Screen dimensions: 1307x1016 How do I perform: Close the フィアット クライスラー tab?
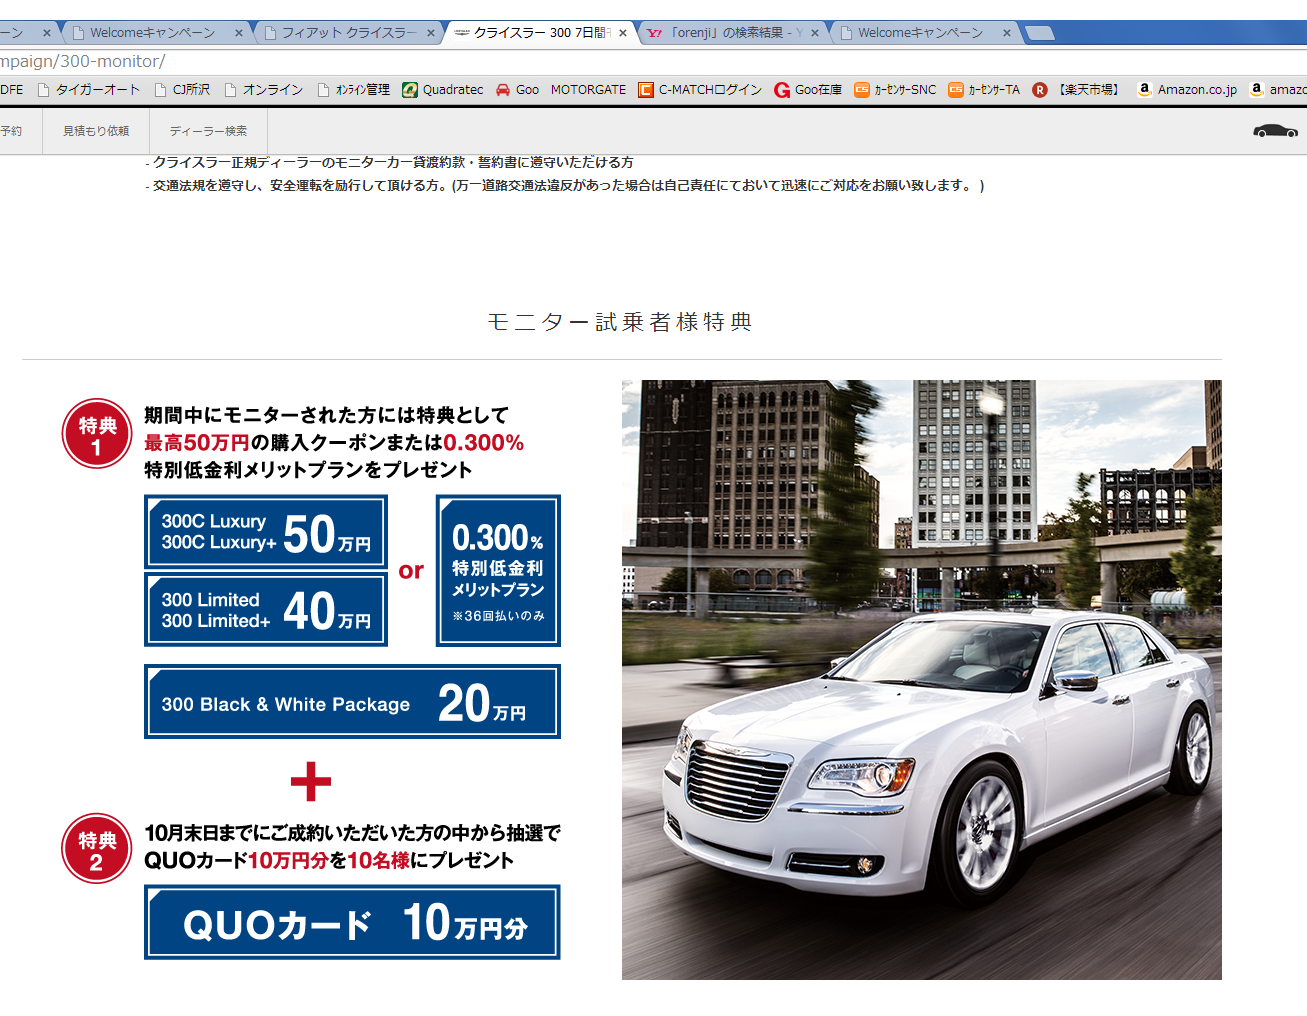coord(431,33)
